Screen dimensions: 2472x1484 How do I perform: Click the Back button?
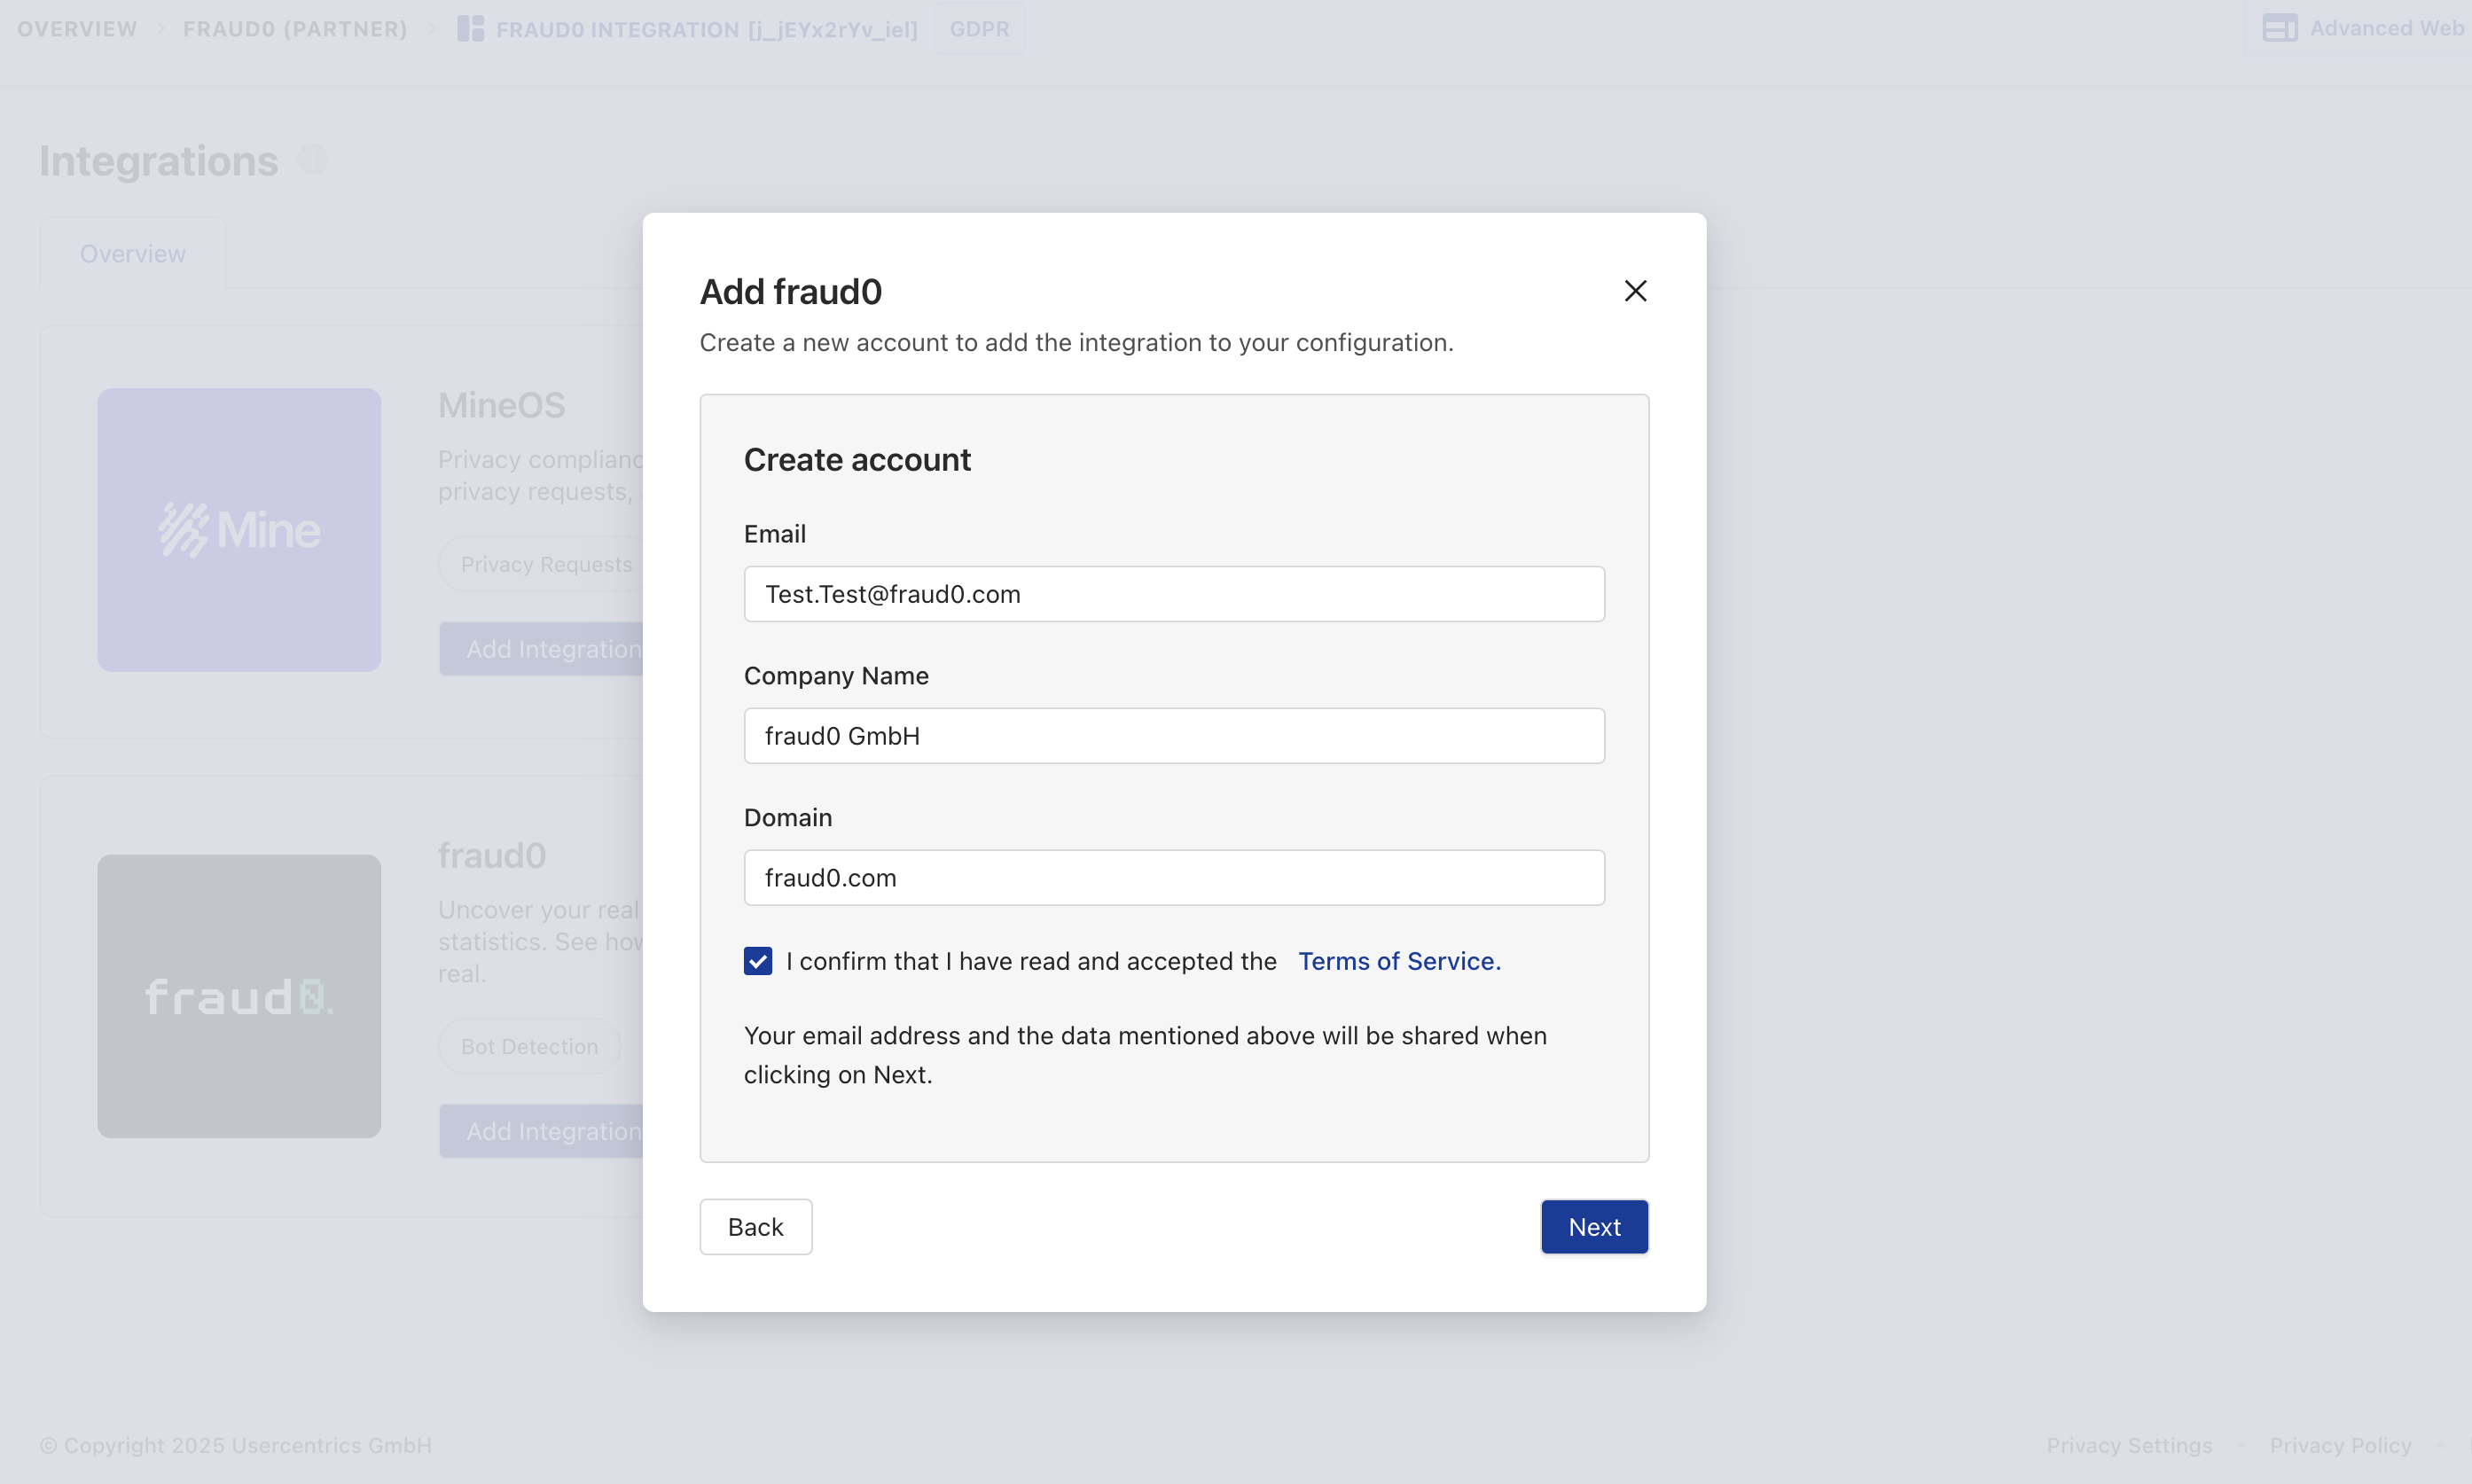[x=755, y=1226]
